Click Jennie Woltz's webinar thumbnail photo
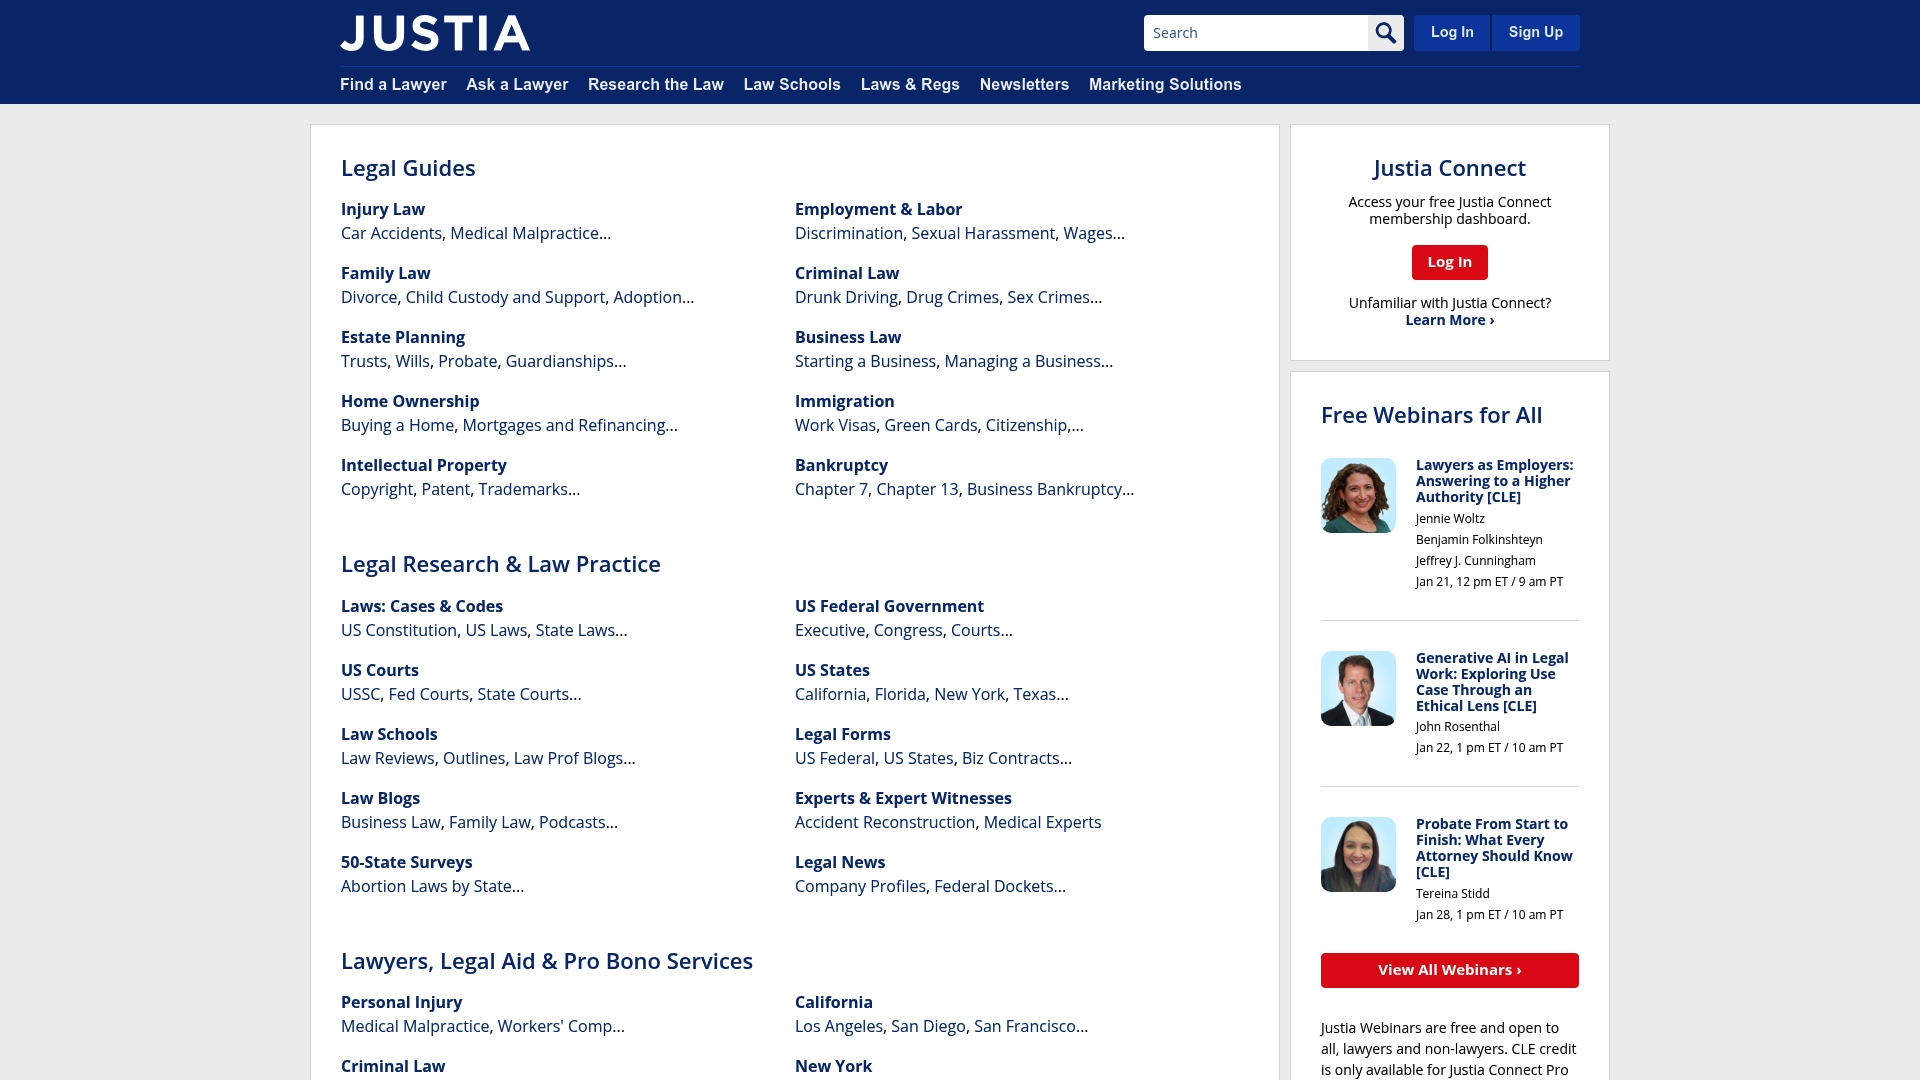This screenshot has height=1080, width=1920. 1358,495
